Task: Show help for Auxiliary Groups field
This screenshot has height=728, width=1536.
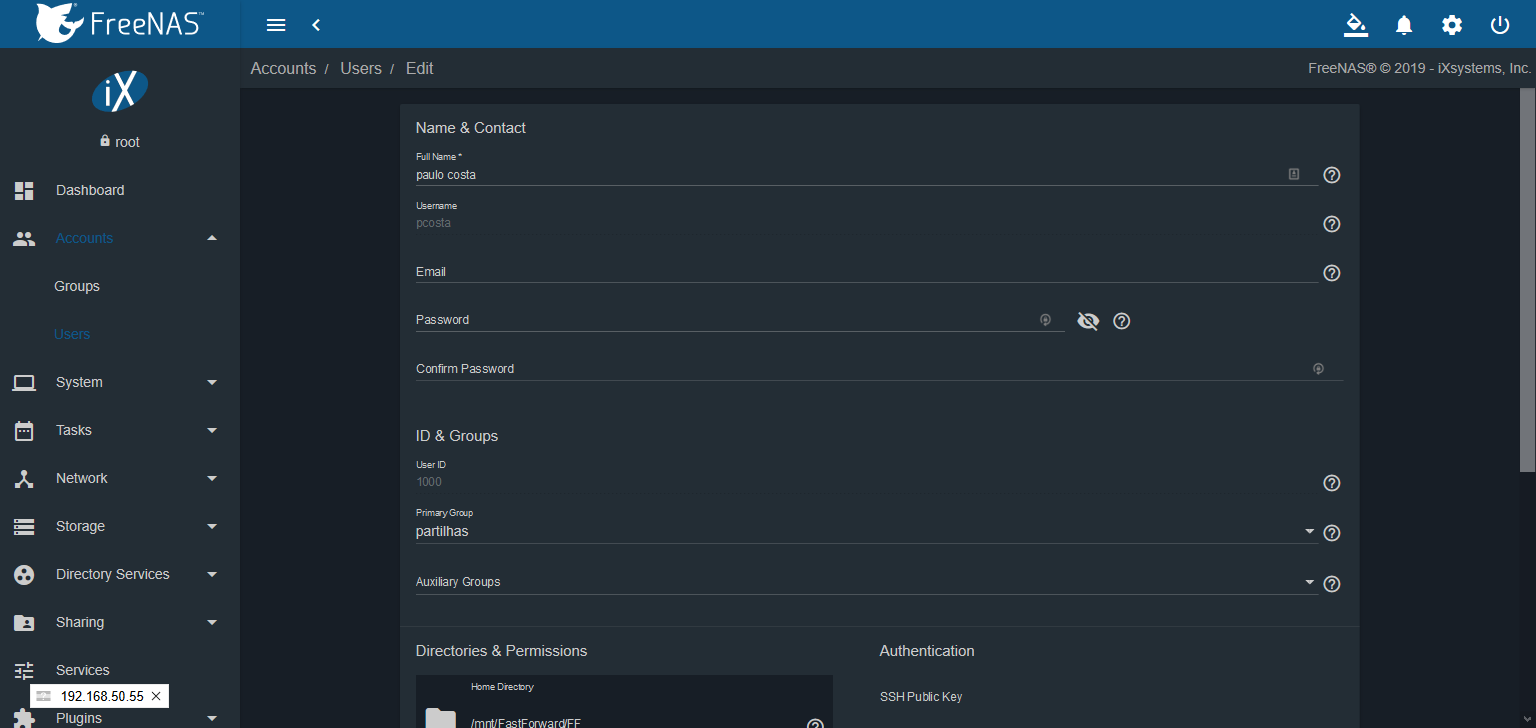Action: 1332,584
